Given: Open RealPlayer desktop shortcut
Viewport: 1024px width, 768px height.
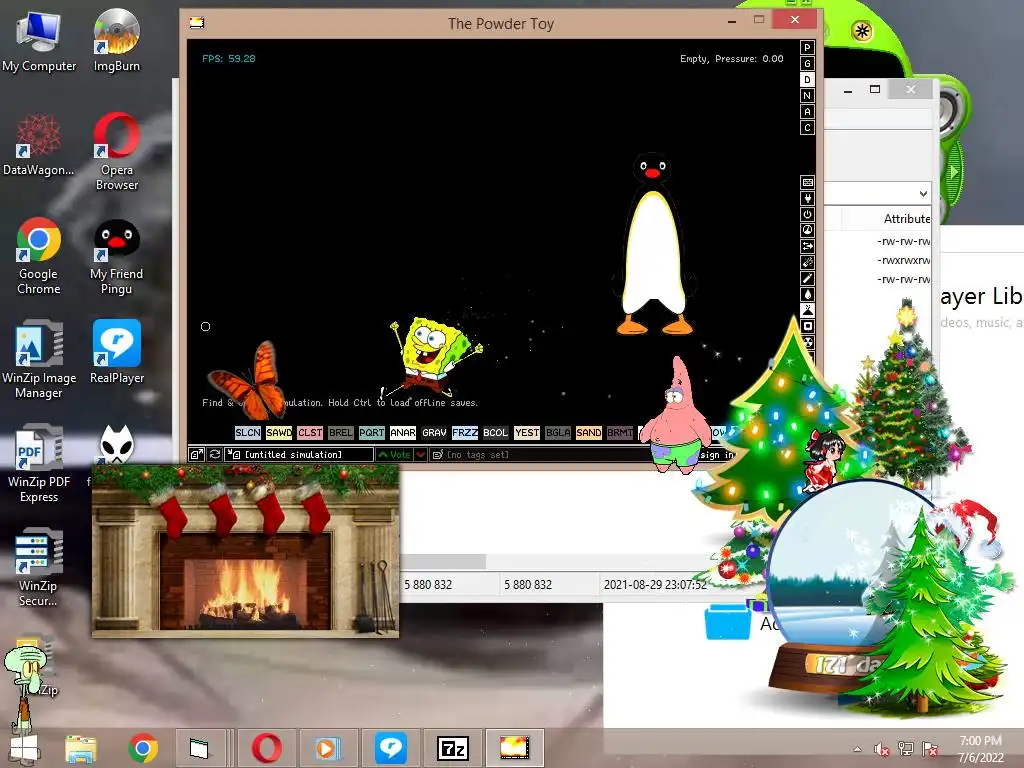Looking at the screenshot, I should [x=116, y=351].
